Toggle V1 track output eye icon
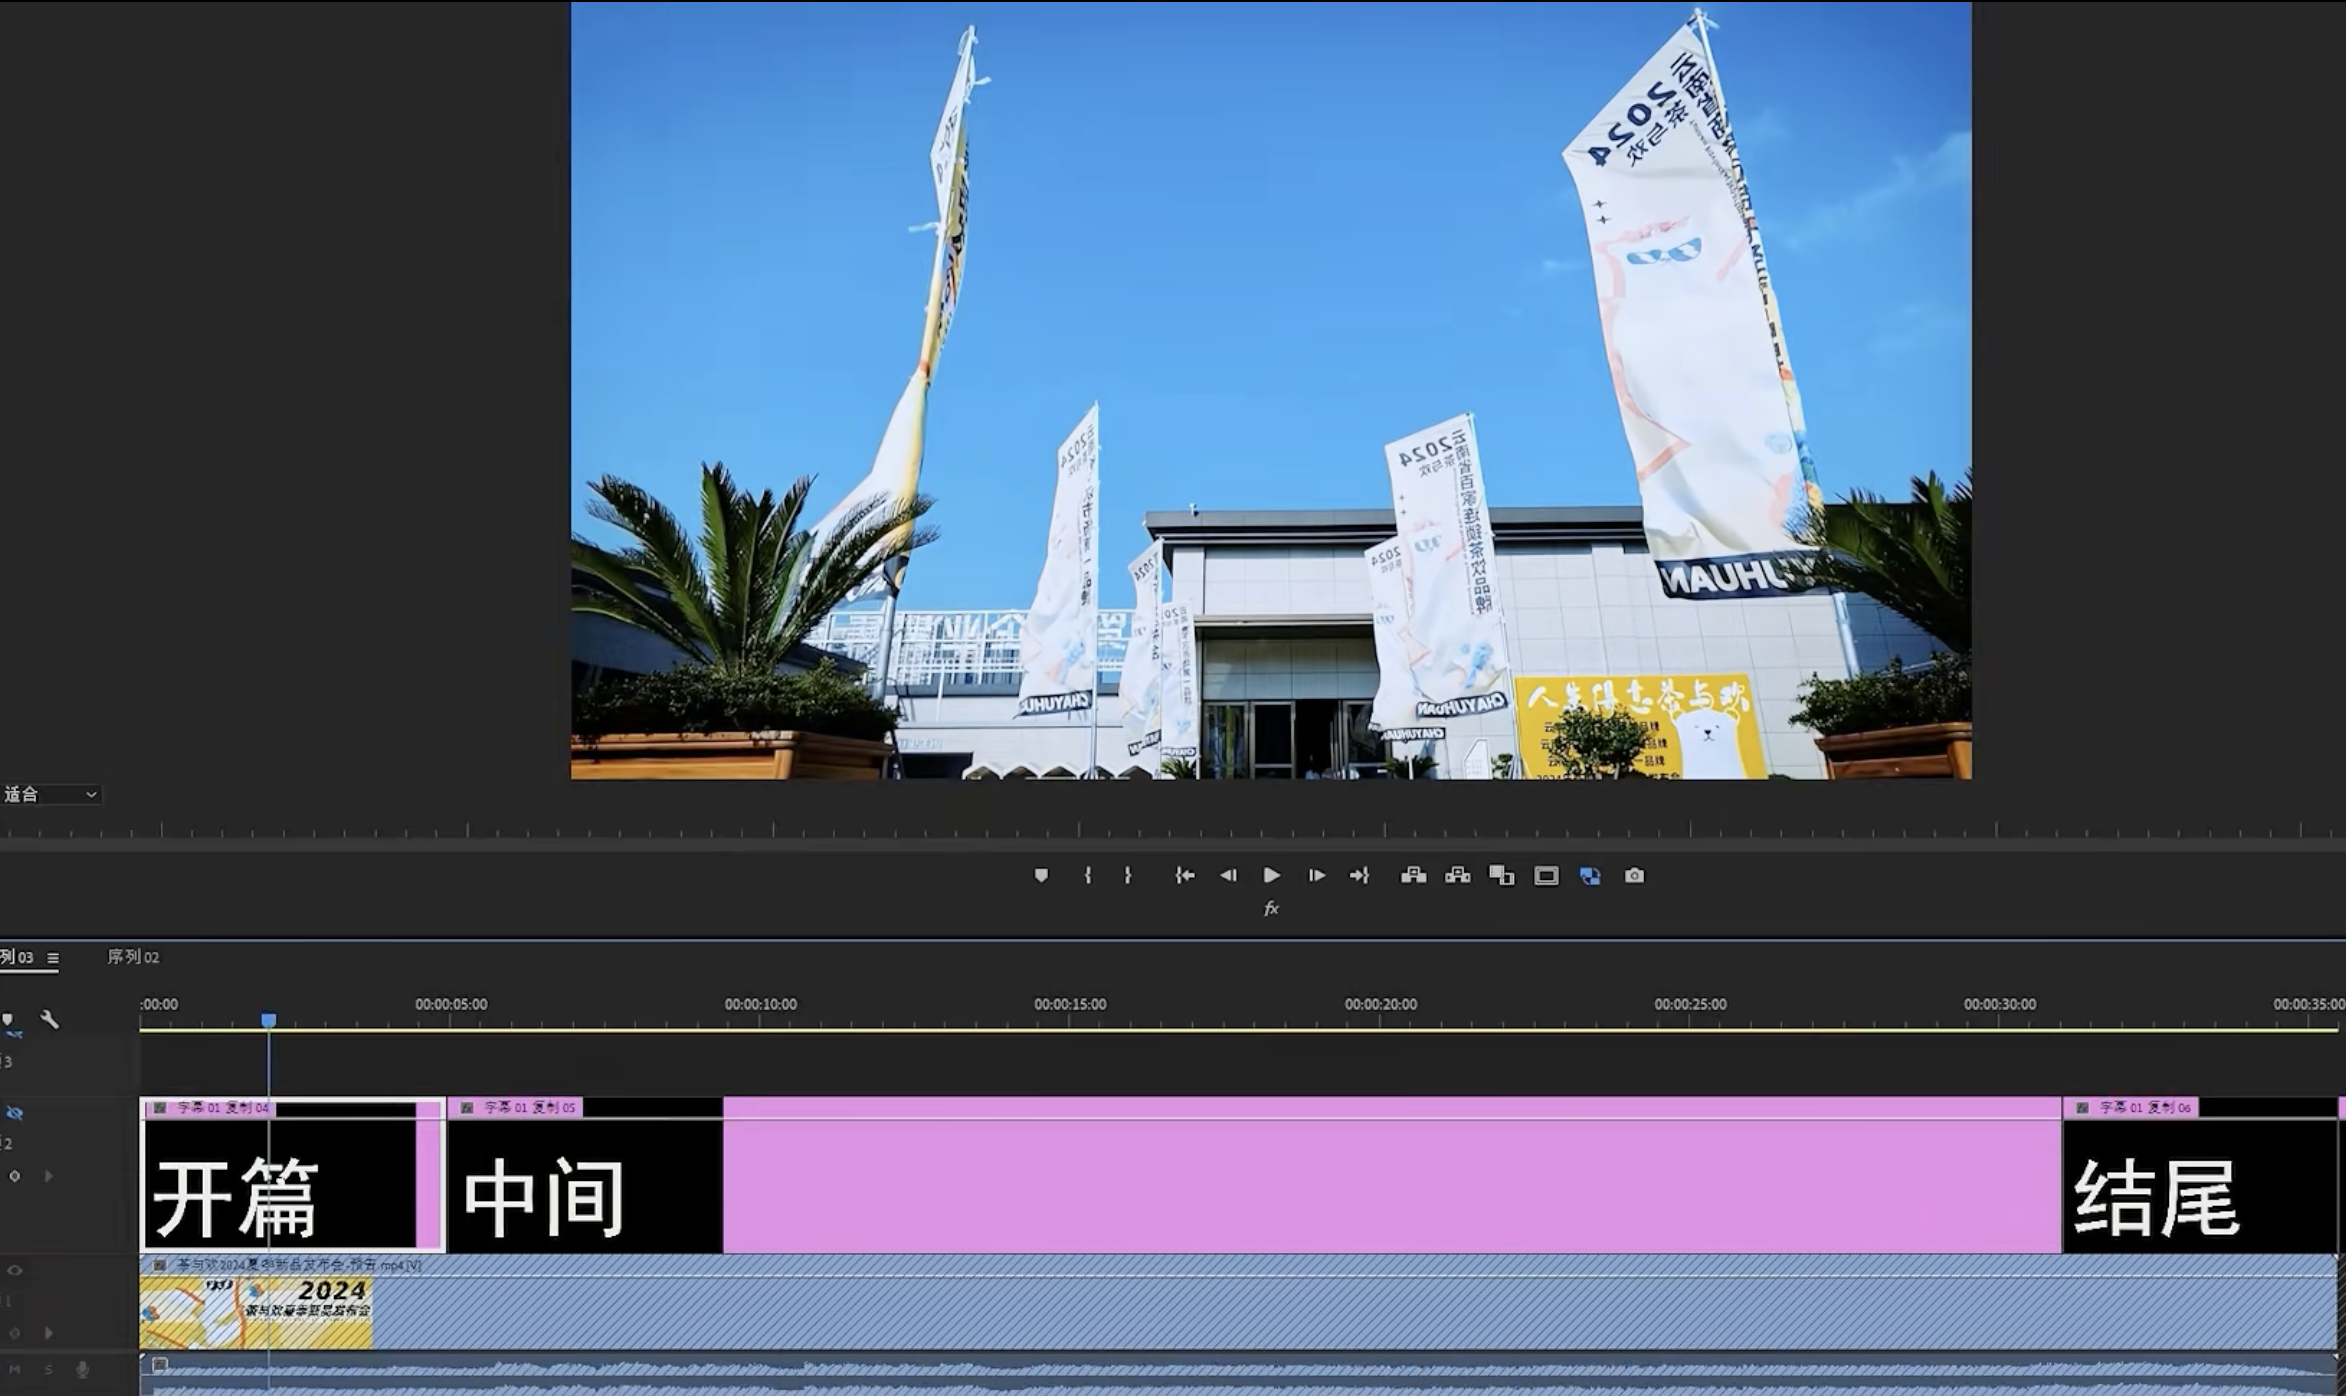 (14, 1270)
